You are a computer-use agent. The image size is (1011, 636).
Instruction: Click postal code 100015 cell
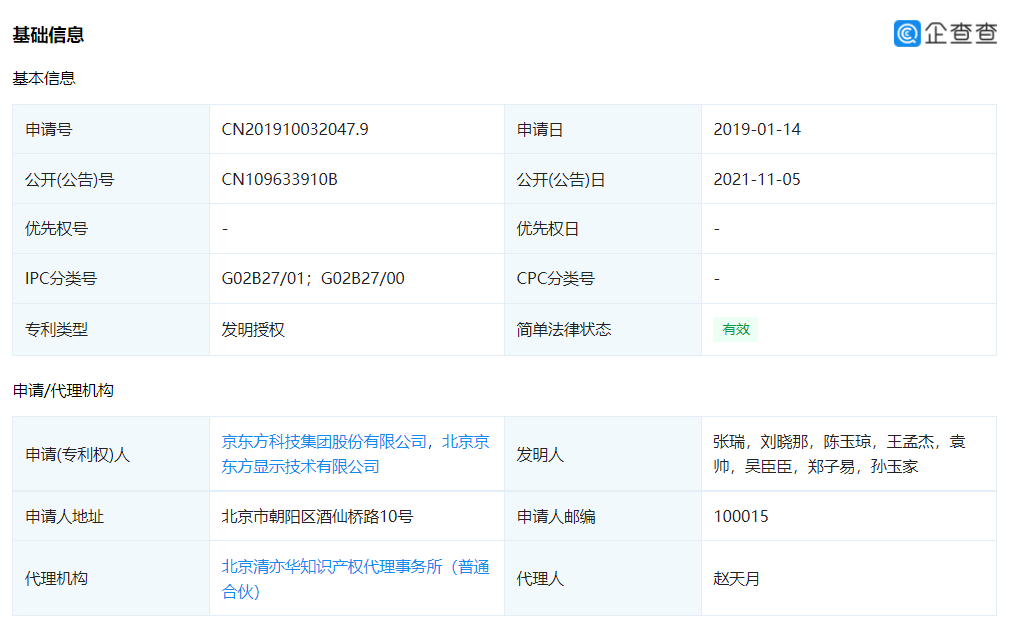coord(742,515)
